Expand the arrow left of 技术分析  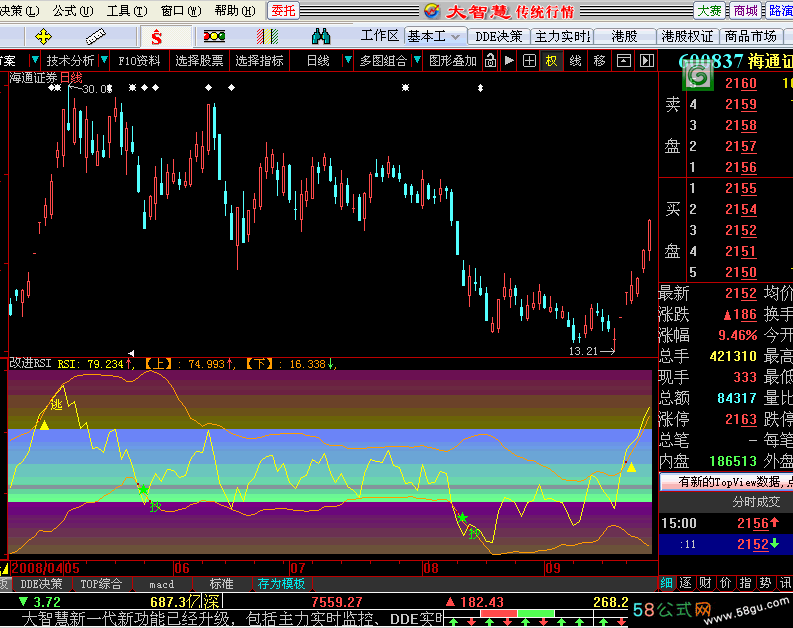tap(35, 60)
